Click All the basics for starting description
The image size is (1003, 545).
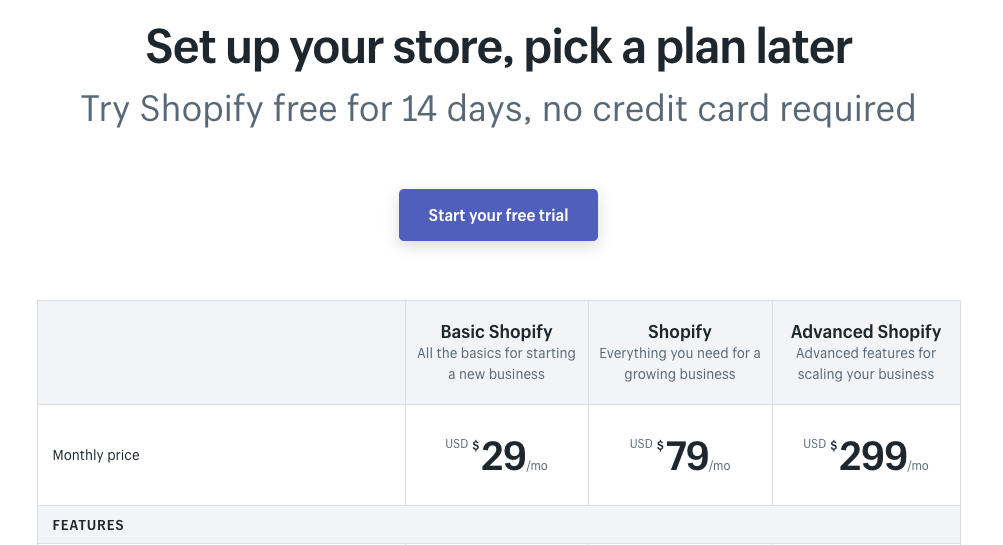click(x=496, y=363)
